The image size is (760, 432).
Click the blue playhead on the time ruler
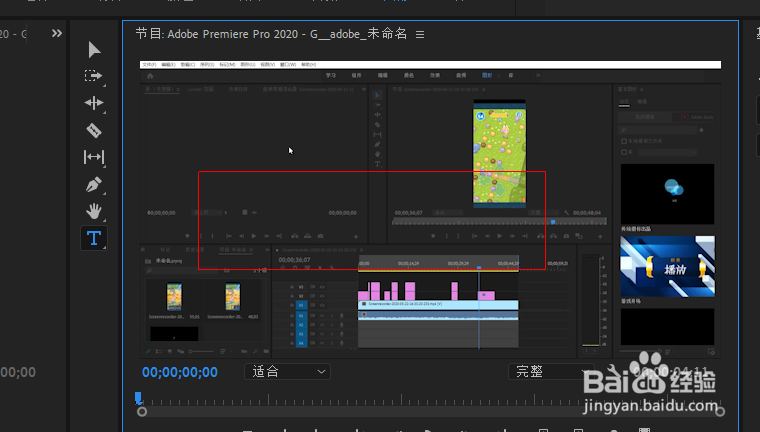(139, 399)
